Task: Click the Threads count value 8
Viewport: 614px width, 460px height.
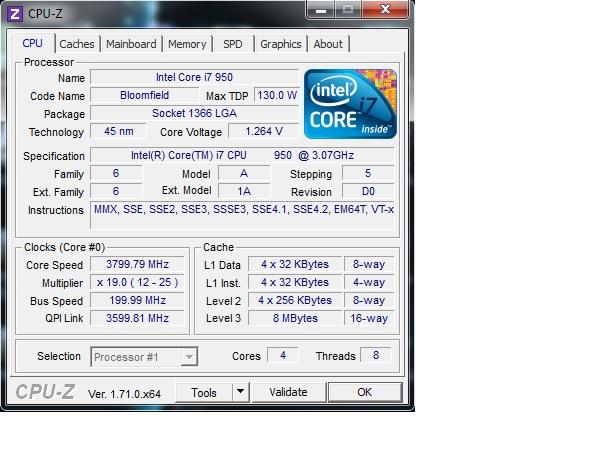Action: (376, 355)
